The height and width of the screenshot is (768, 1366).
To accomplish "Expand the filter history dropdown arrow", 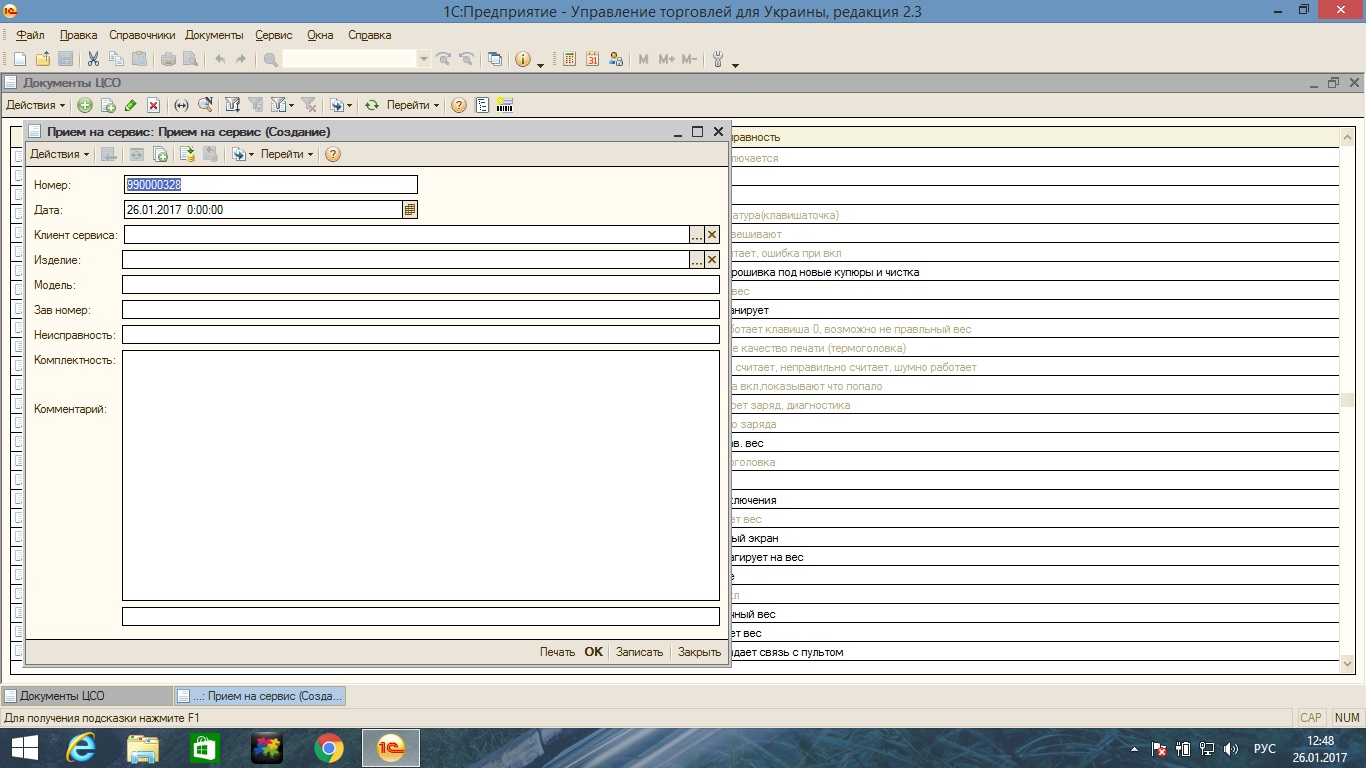I will click(291, 105).
